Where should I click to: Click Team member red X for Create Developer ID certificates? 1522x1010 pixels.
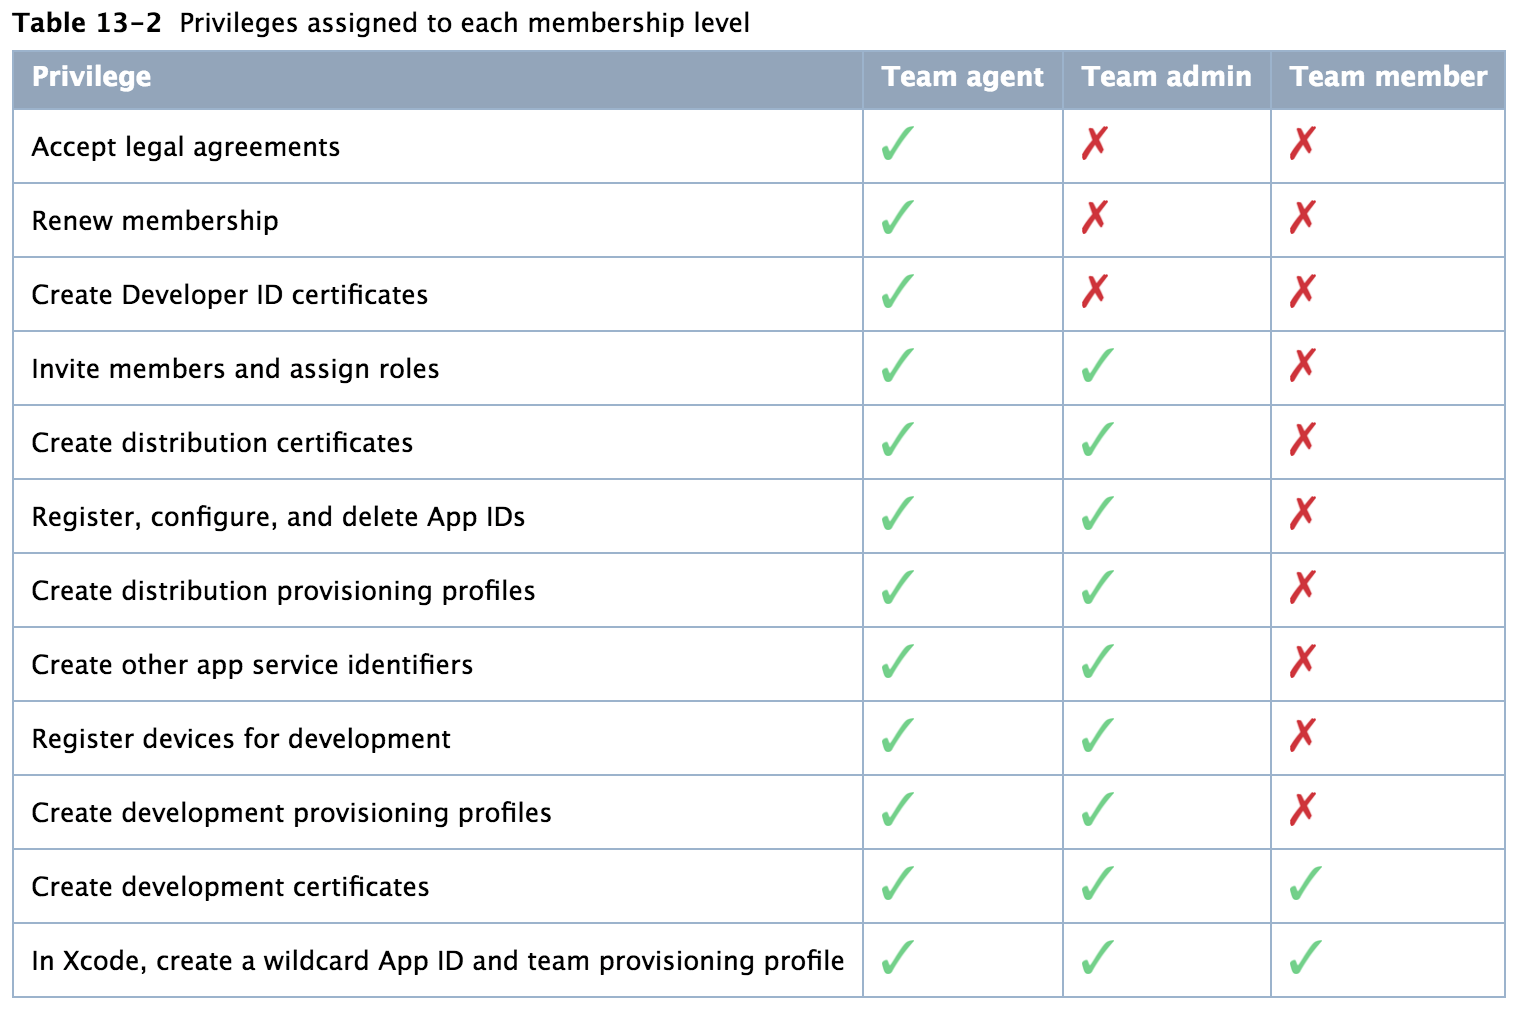1302,291
